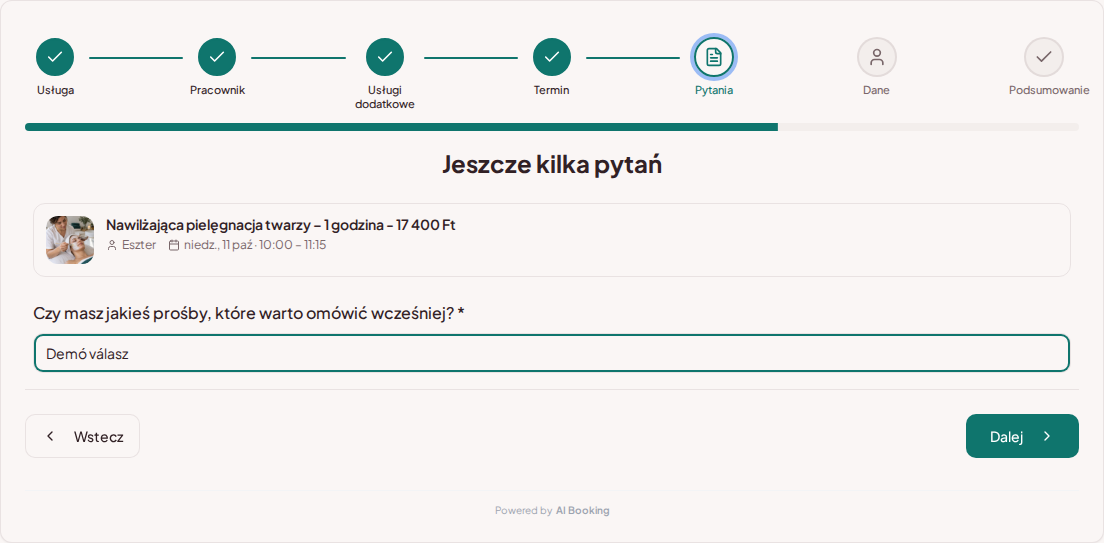
Task: Click the facial treatment service thumbnail
Action: click(x=70, y=239)
